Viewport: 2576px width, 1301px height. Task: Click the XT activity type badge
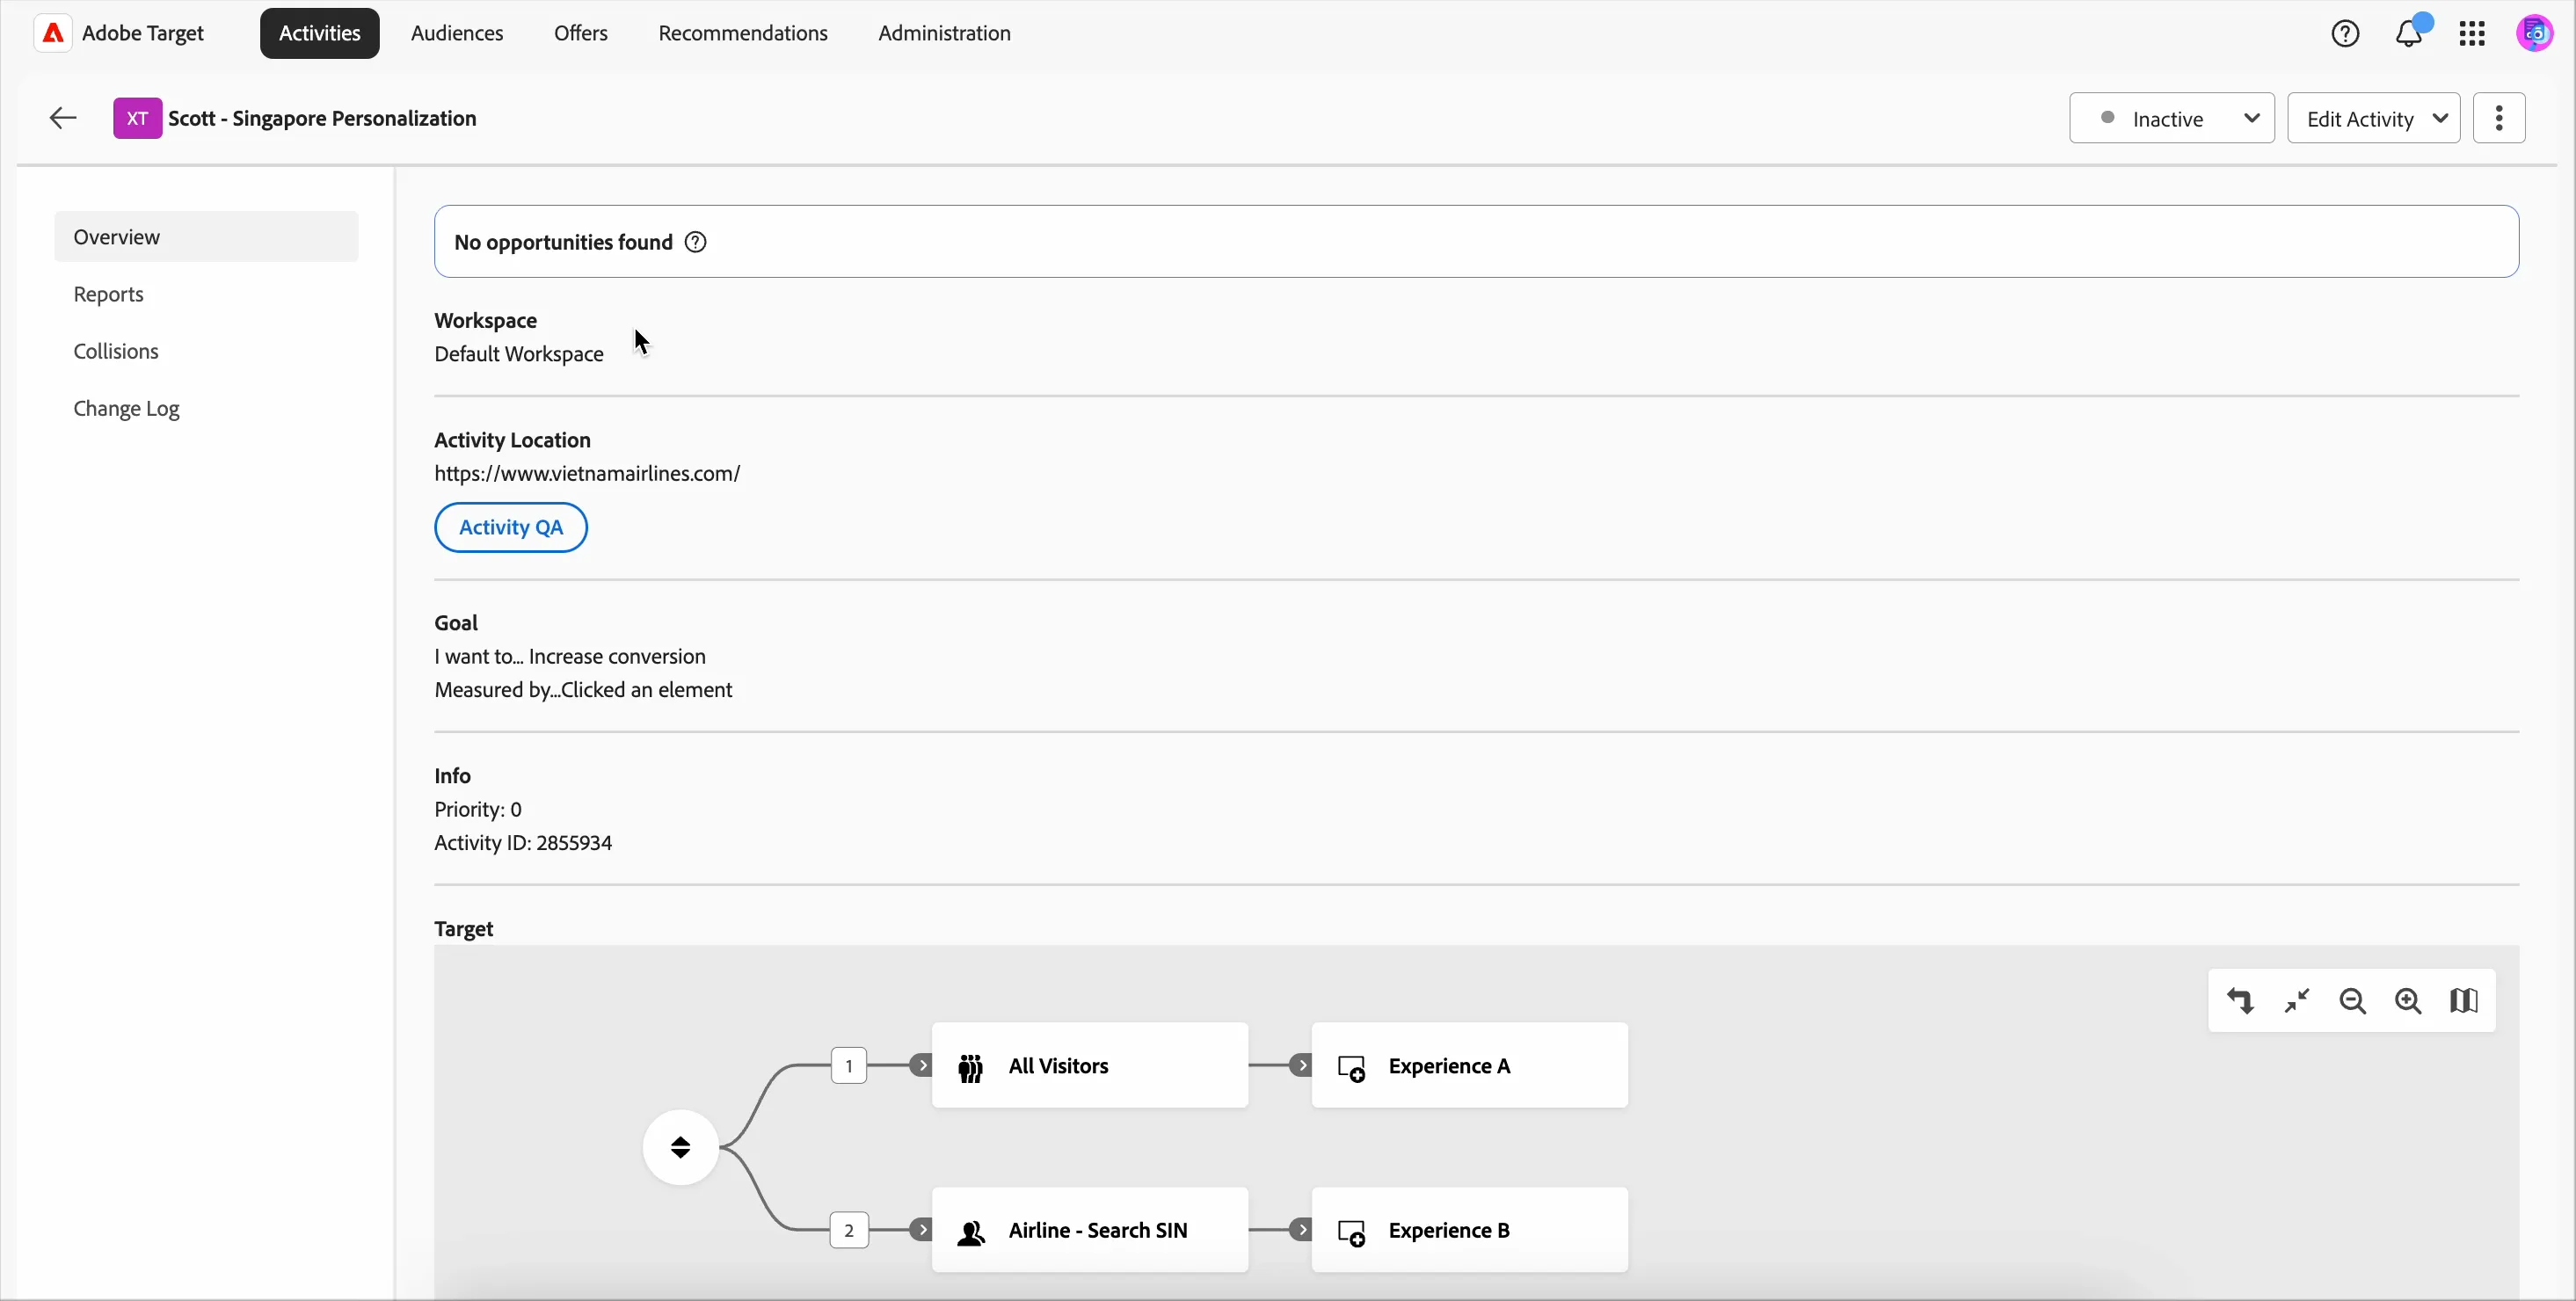[x=138, y=118]
